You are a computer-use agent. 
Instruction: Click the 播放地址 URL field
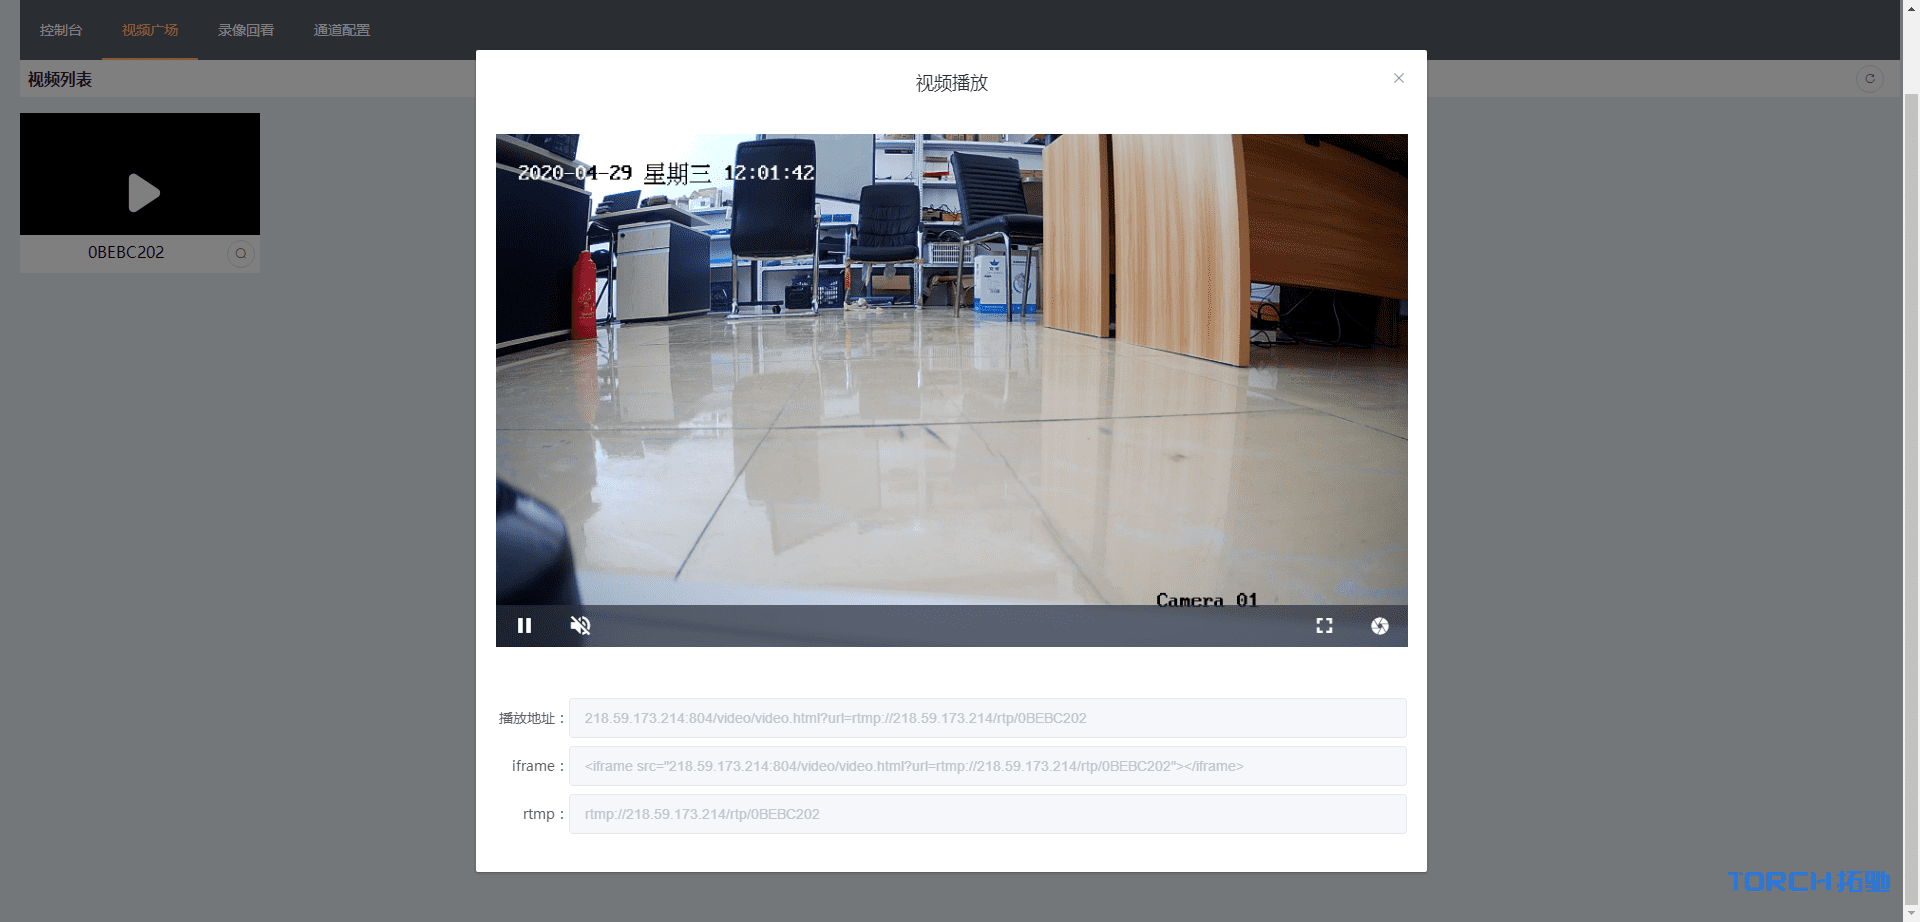click(x=986, y=717)
